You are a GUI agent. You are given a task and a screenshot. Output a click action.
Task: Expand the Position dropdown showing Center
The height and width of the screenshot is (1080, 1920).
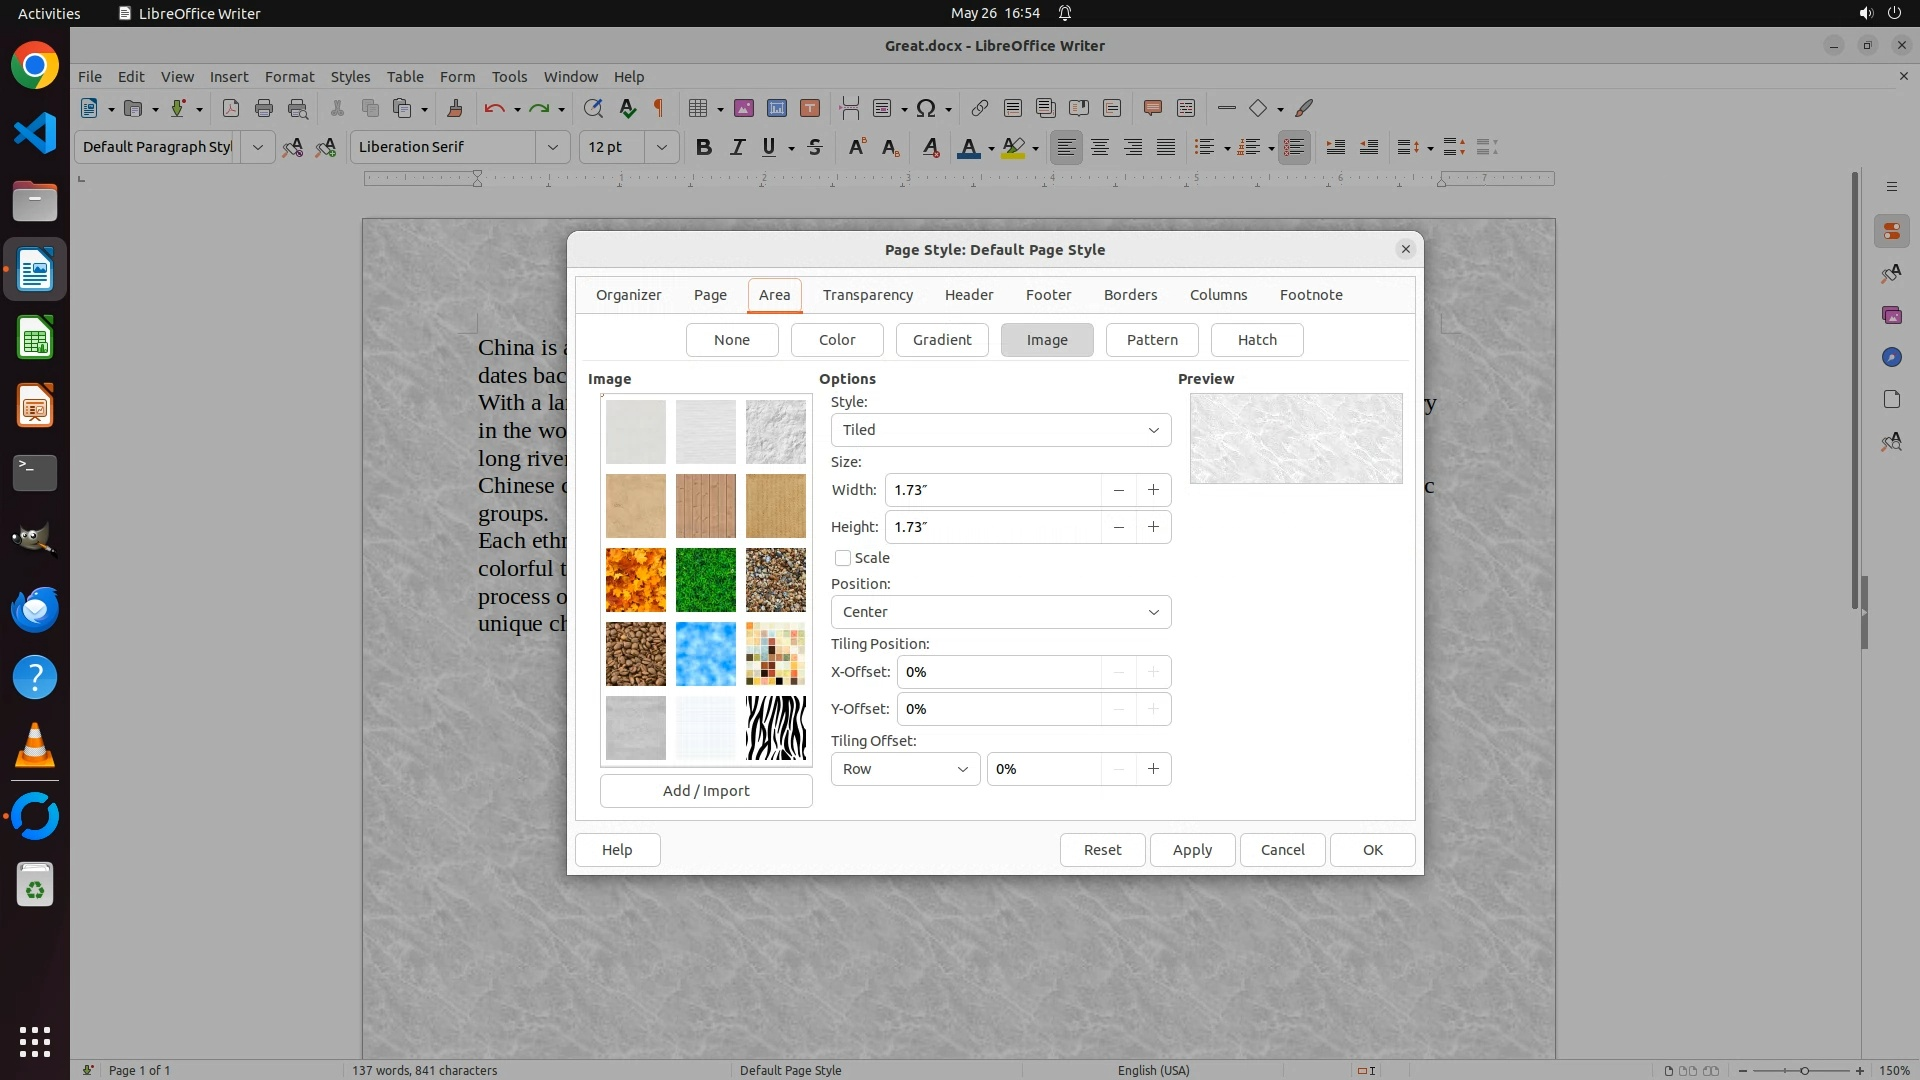pyautogui.click(x=1000, y=612)
